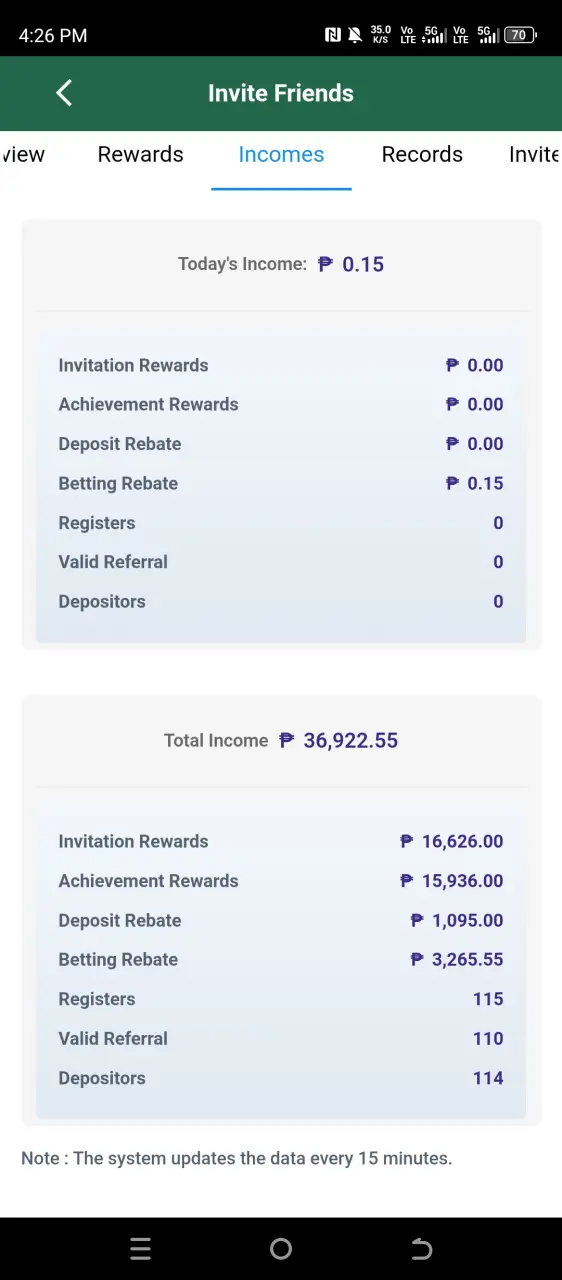Tap the NFC icon in the status bar
Image resolution: width=562 pixels, height=1280 pixels.
pyautogui.click(x=333, y=35)
